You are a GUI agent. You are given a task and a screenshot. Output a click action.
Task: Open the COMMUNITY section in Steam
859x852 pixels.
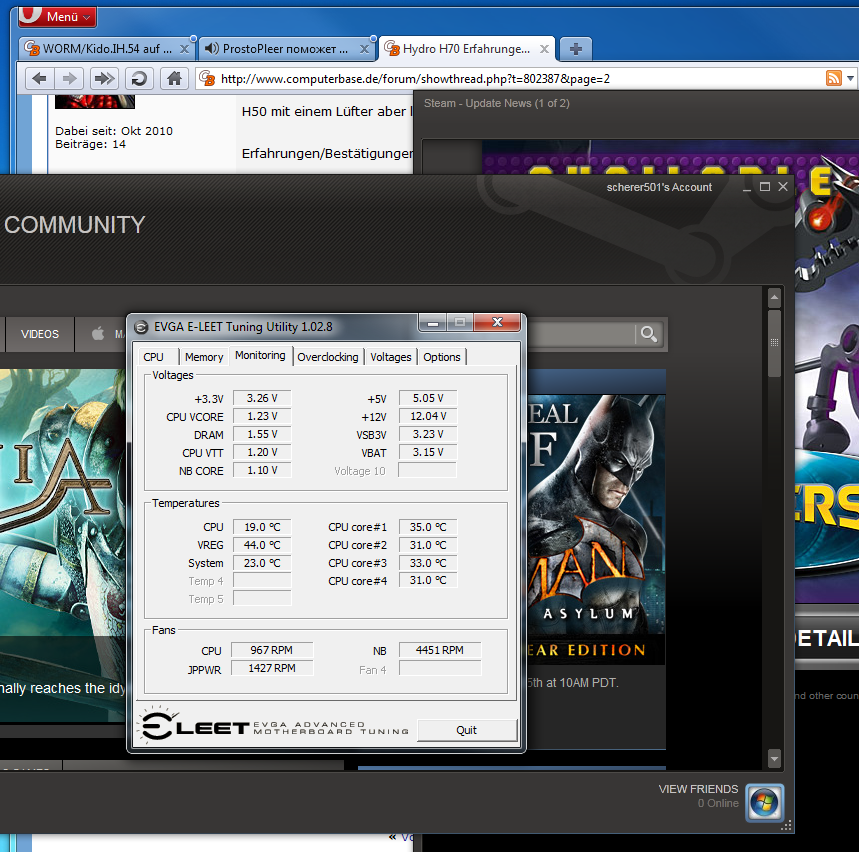point(75,225)
